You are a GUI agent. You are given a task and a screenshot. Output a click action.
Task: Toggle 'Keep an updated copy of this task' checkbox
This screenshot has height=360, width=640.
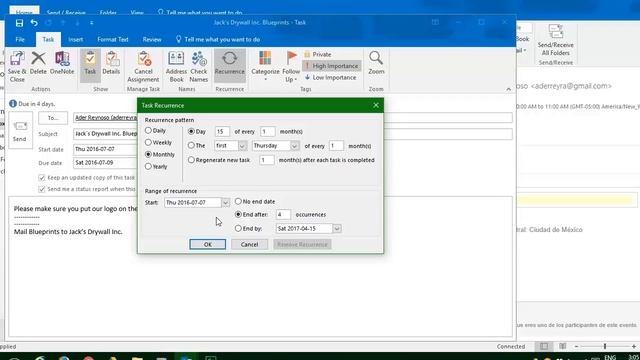point(42,178)
